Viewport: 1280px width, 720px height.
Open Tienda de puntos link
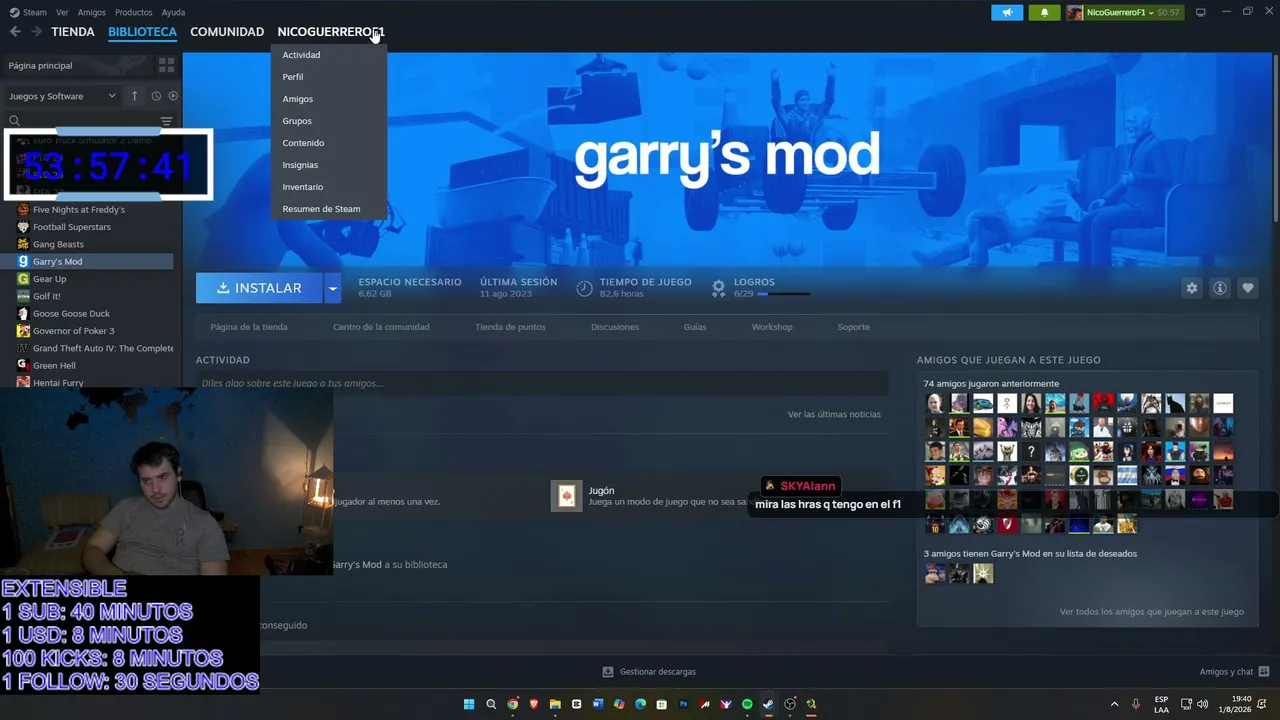(510, 327)
